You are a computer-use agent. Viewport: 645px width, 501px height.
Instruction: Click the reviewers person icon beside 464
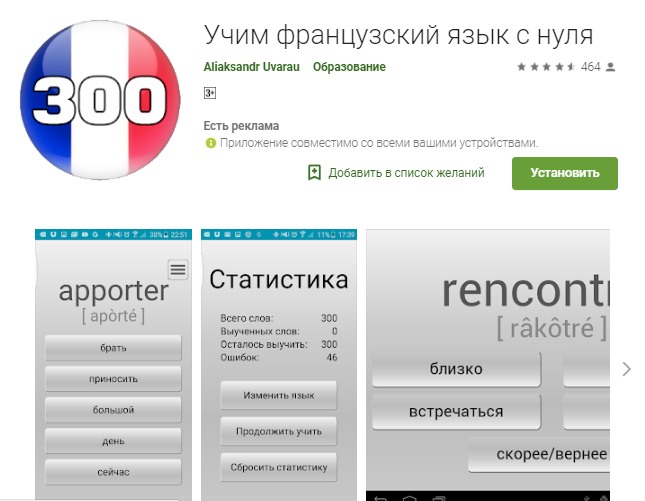pos(611,67)
